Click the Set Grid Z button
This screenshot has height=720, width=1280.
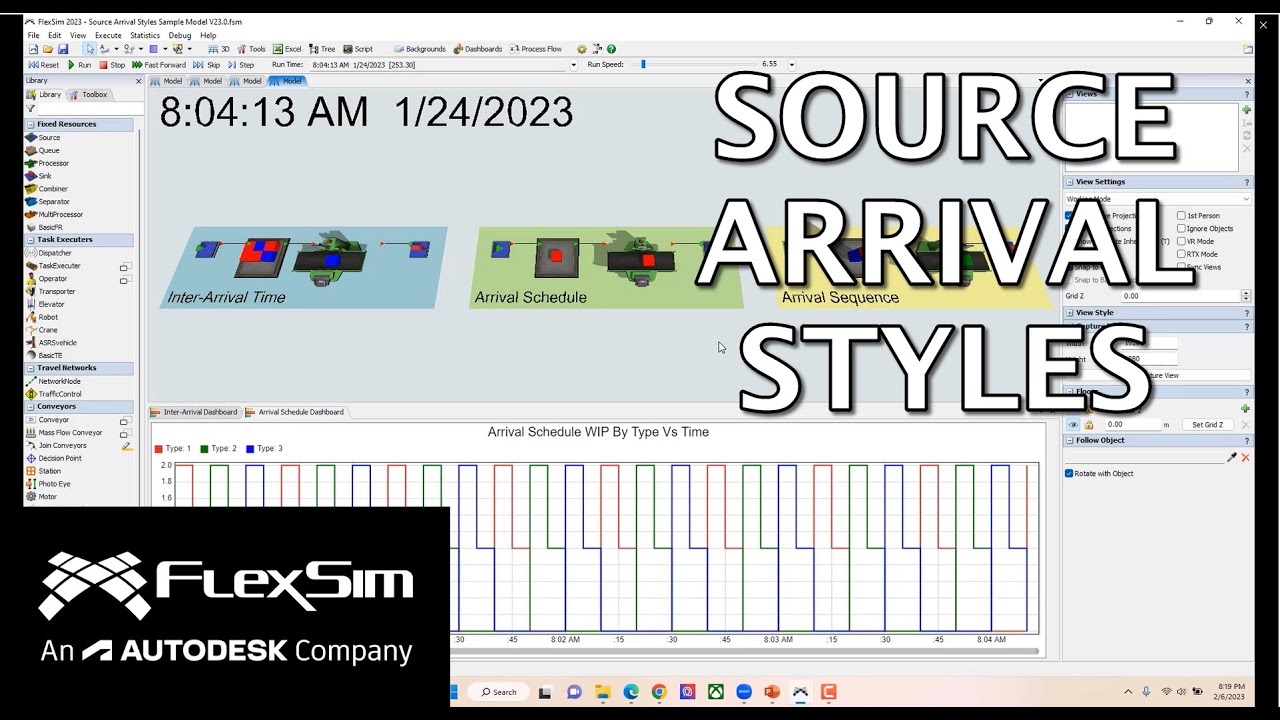(1208, 425)
